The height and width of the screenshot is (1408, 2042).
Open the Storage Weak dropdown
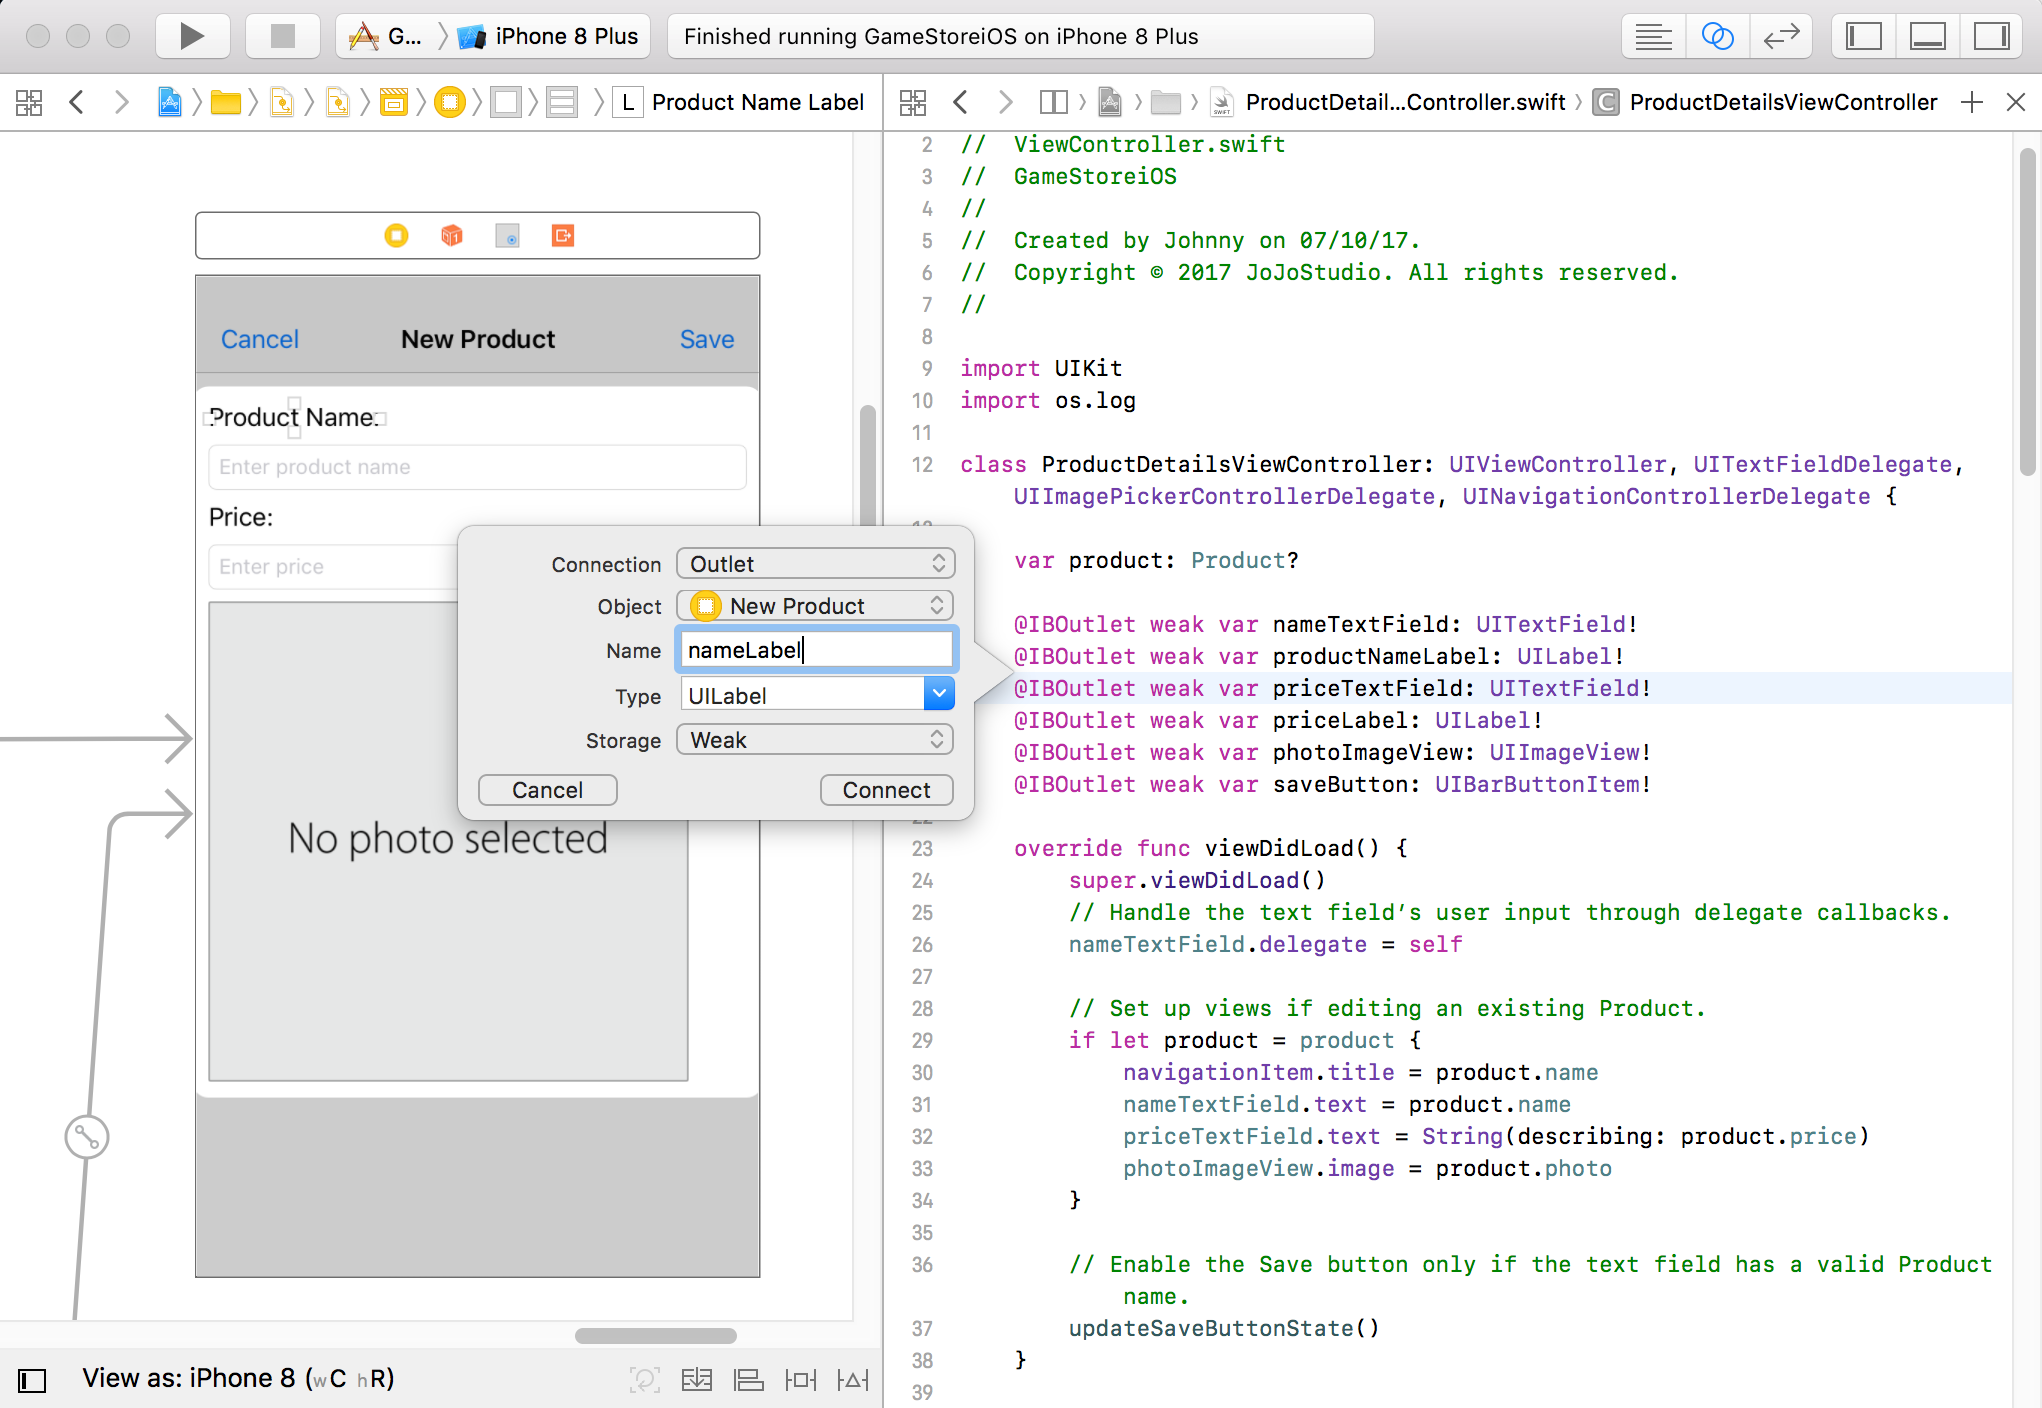816,740
